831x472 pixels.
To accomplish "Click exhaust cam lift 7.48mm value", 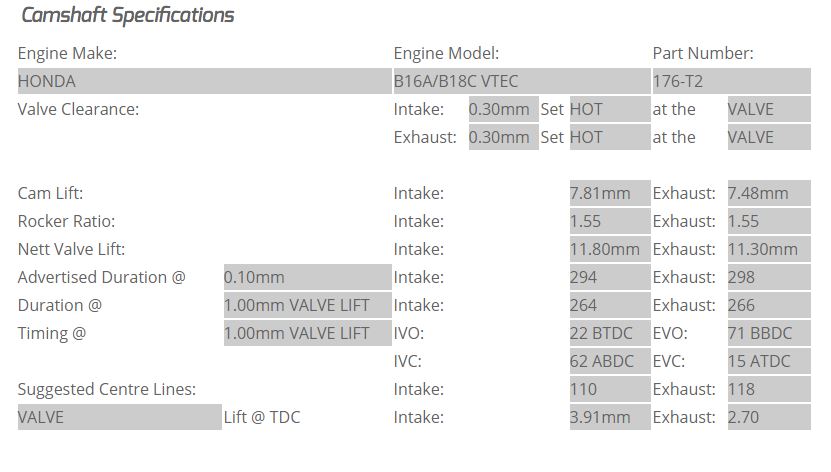I will click(769, 193).
